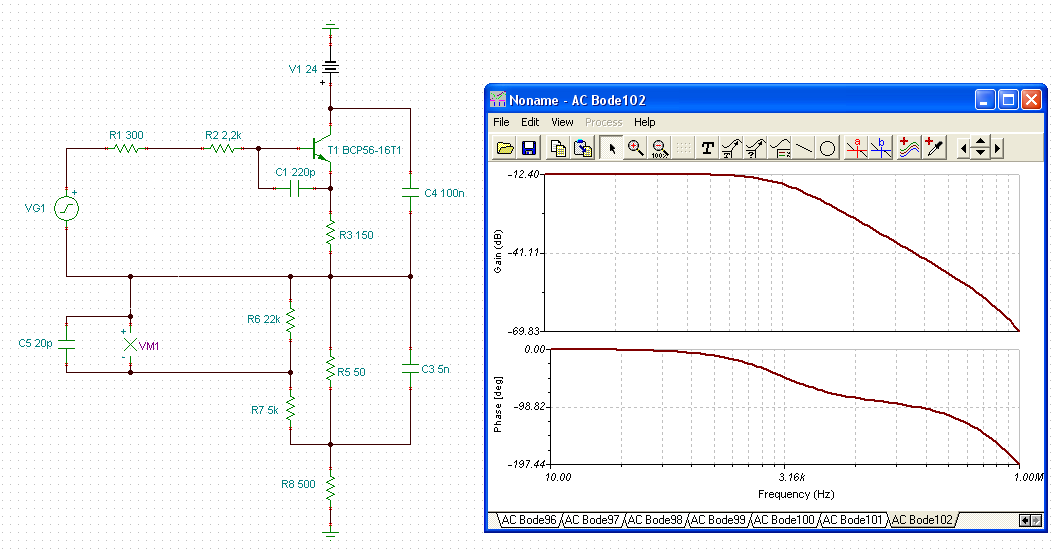
Task: Click the curve question-mark identify icon
Action: tap(756, 148)
